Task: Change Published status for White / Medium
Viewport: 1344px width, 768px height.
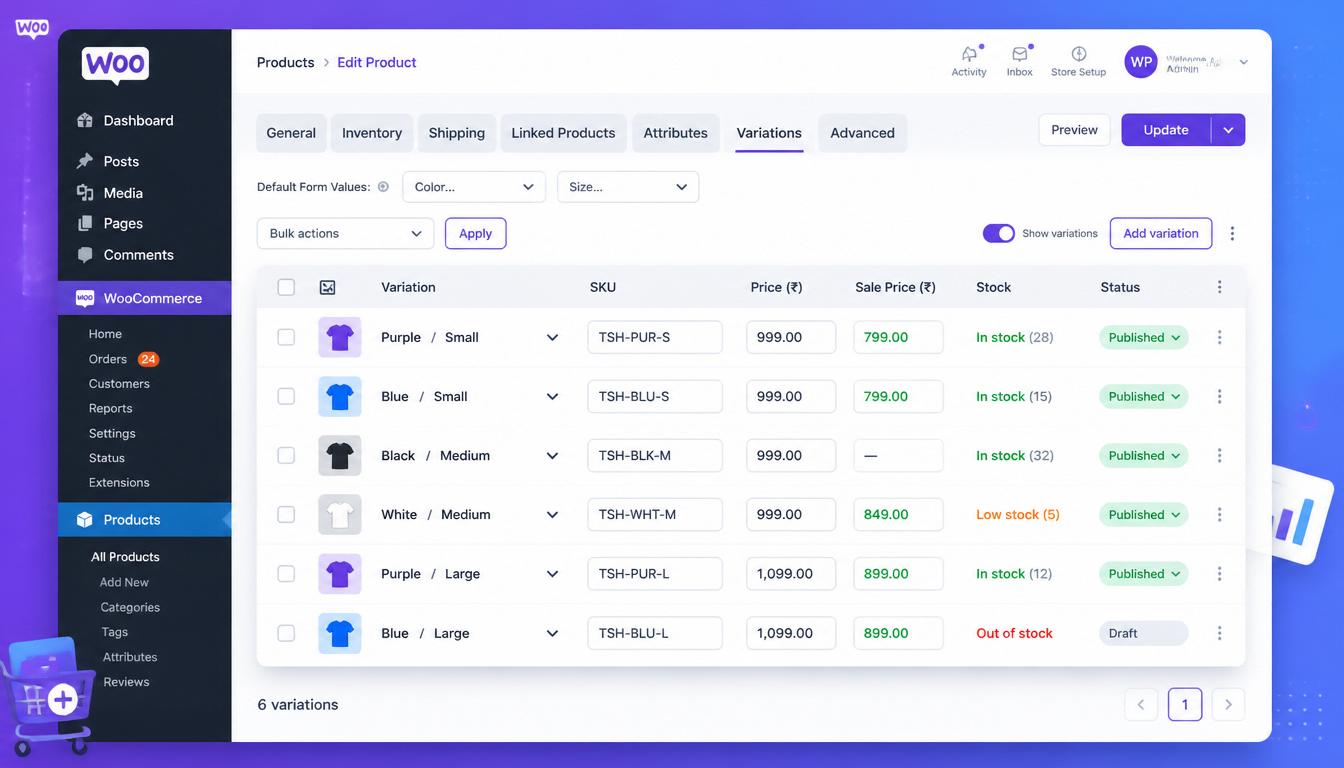Action: [1144, 514]
